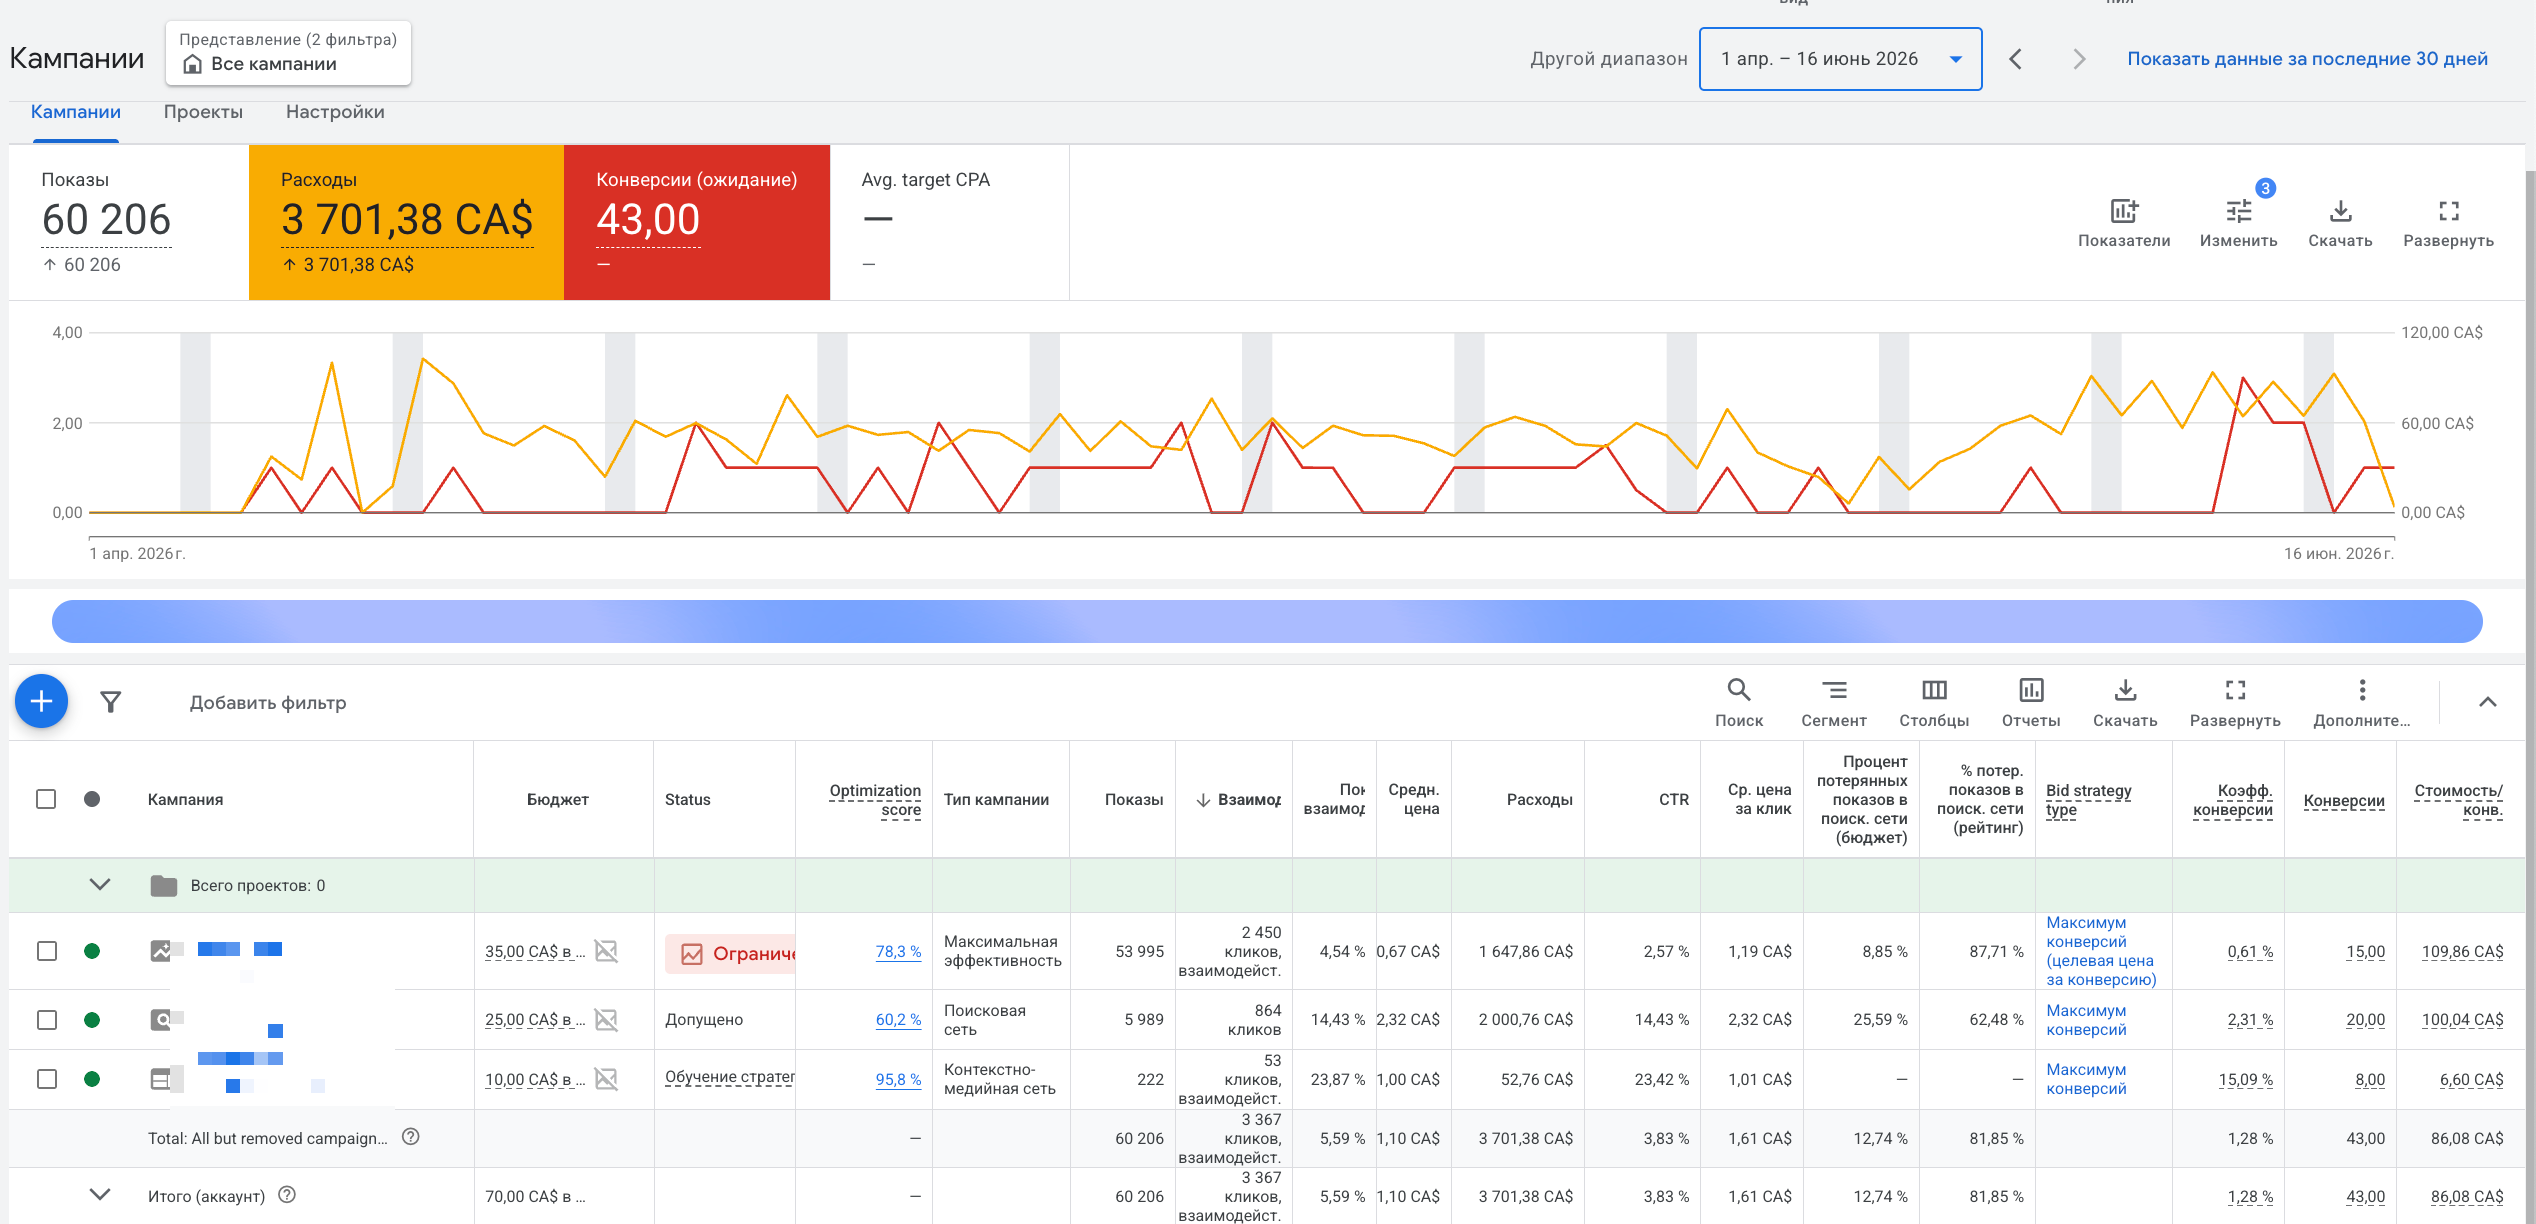Open Дополнительно three-dot menu
The width and height of the screenshot is (2536, 1224).
pos(2362,690)
